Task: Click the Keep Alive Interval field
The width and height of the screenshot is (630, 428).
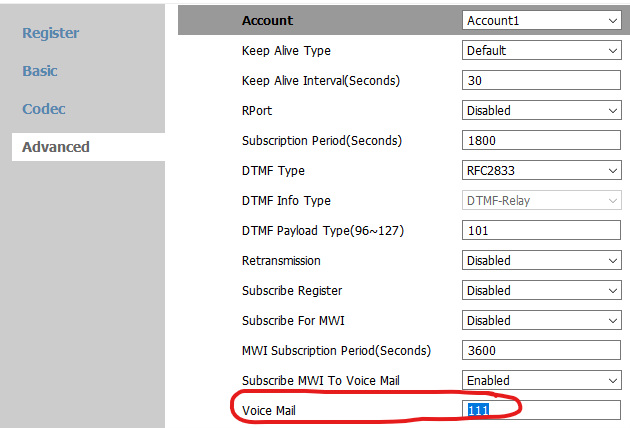Action: click(x=541, y=80)
